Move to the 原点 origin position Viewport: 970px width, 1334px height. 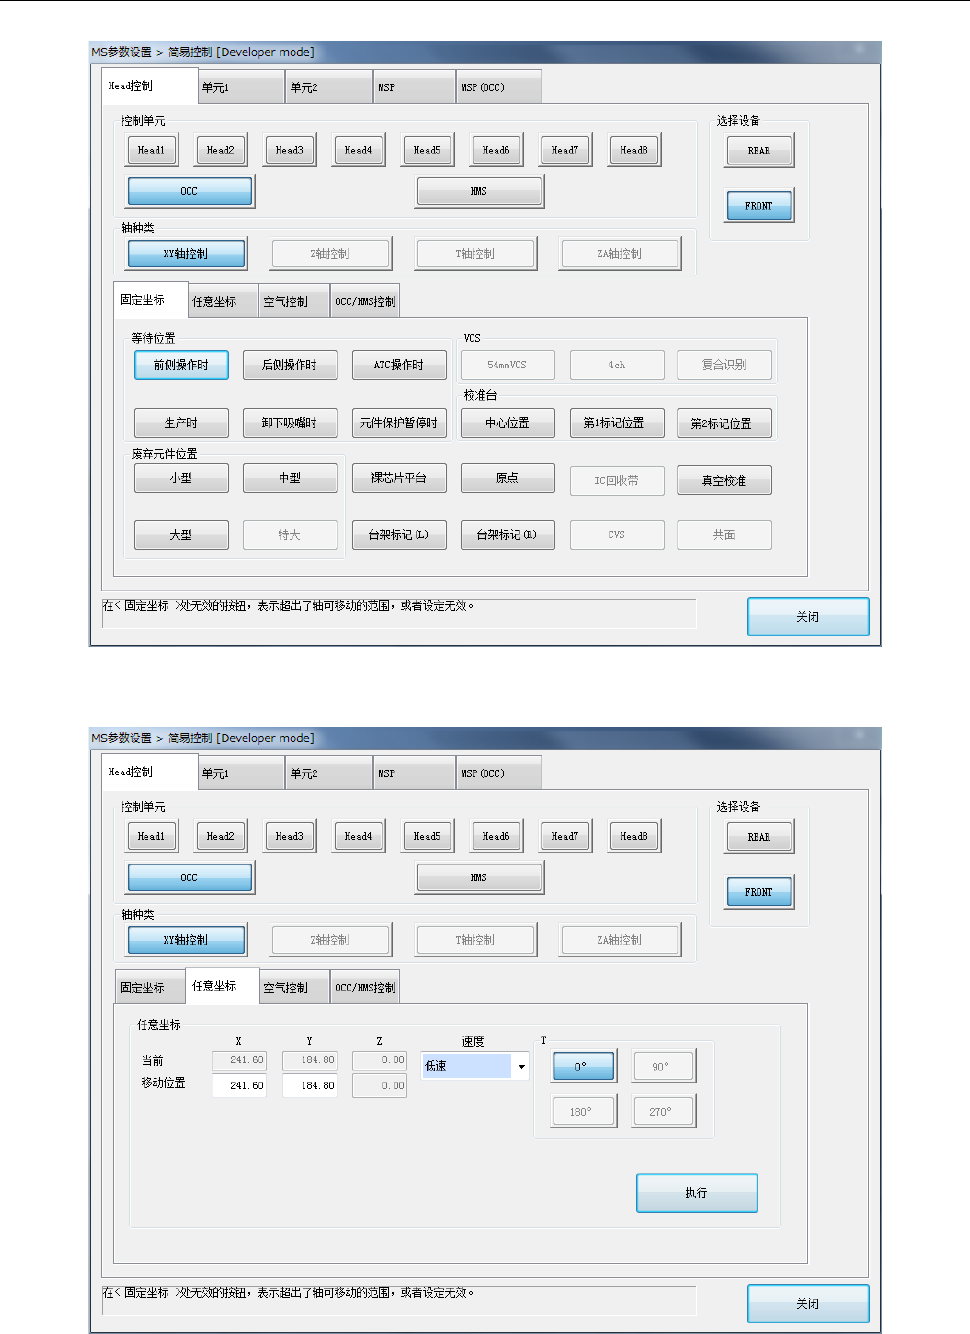click(x=508, y=478)
